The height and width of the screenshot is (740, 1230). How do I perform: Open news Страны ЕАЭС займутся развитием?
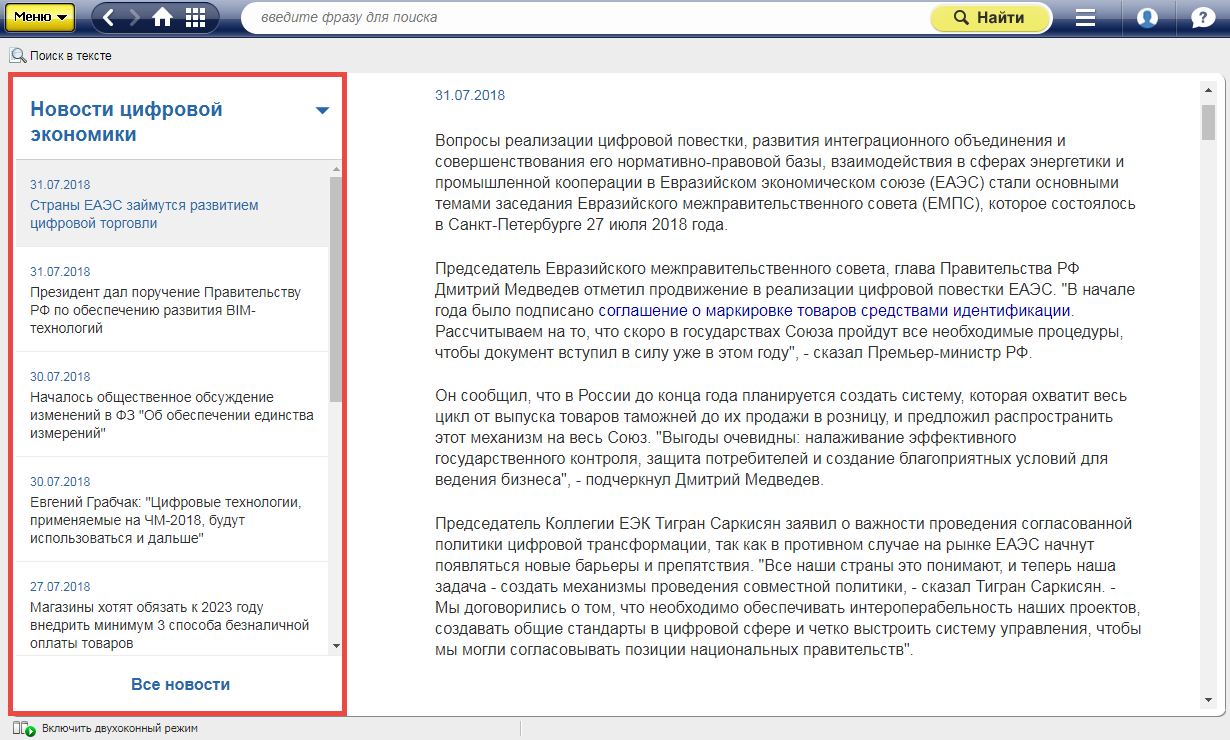point(144,214)
